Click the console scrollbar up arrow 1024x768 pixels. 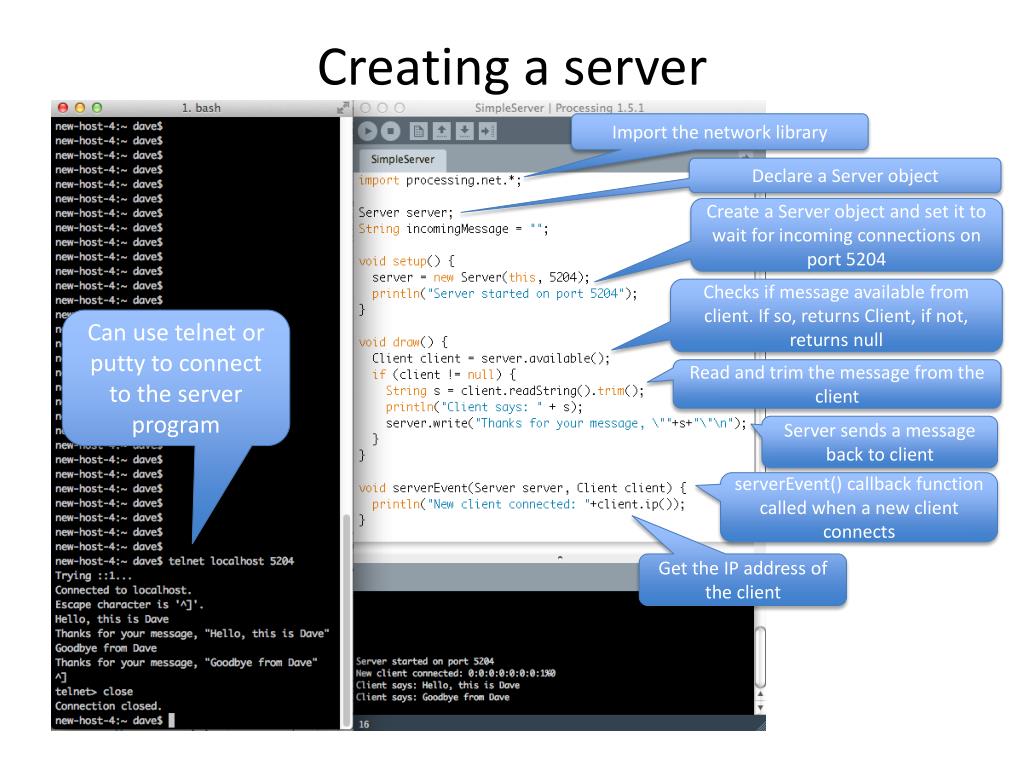[760, 695]
